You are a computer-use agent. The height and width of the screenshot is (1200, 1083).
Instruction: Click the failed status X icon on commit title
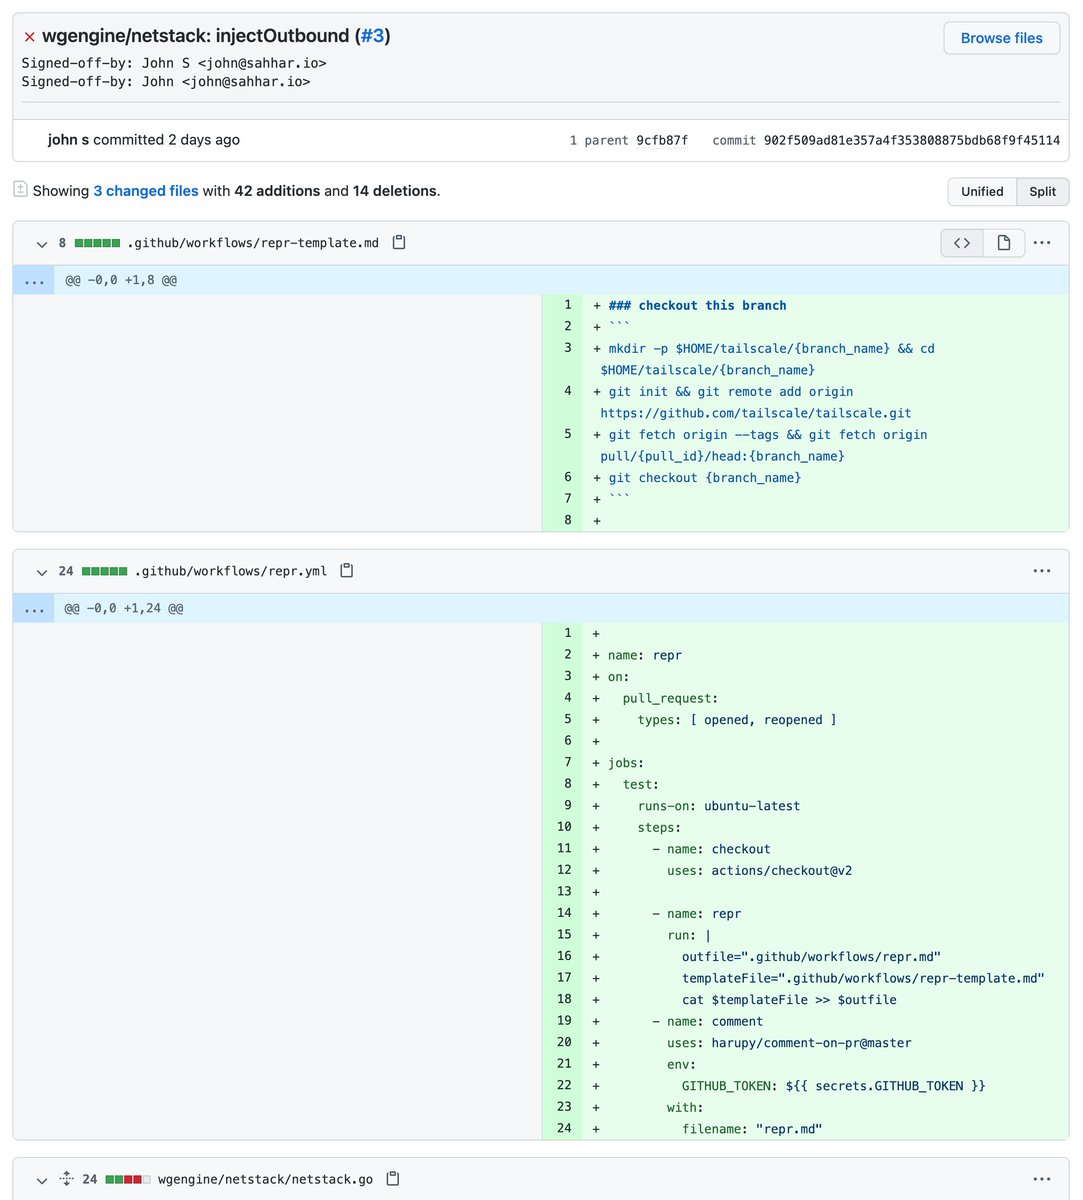[30, 37]
